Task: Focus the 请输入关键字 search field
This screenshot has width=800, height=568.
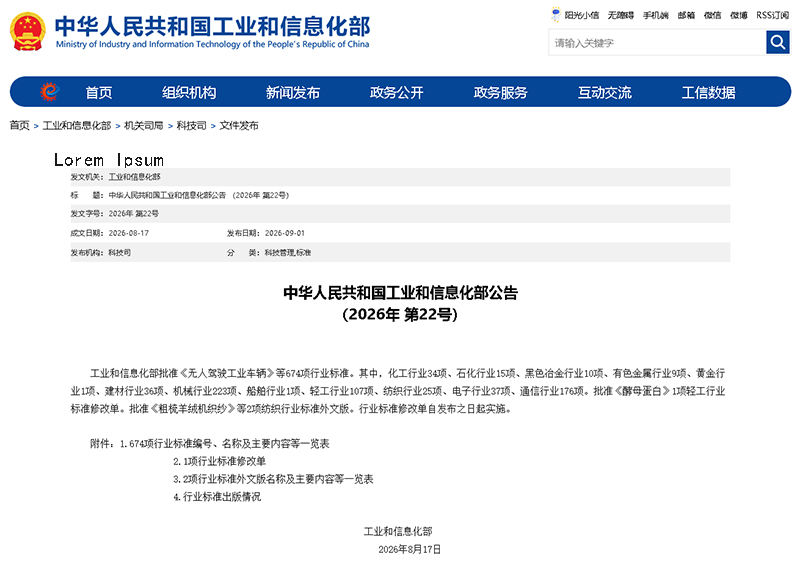Action: pyautogui.click(x=657, y=43)
